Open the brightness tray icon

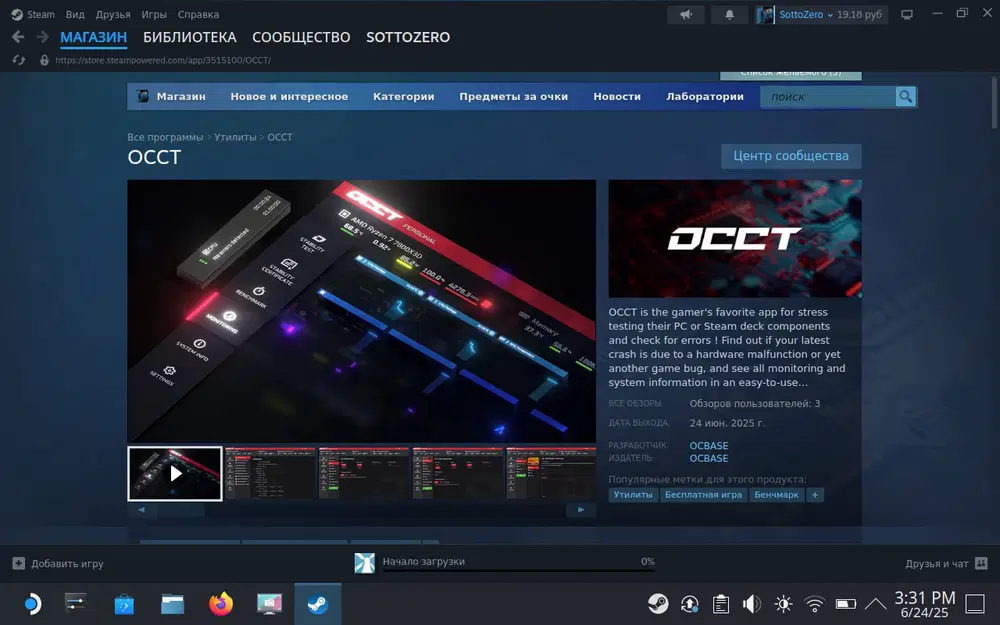coord(783,603)
